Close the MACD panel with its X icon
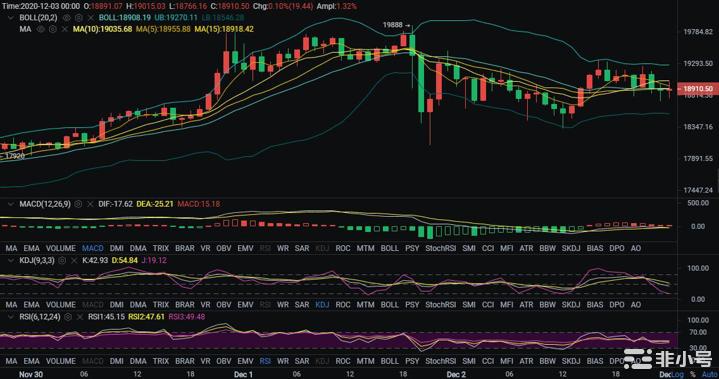The width and height of the screenshot is (719, 379). coord(90,204)
